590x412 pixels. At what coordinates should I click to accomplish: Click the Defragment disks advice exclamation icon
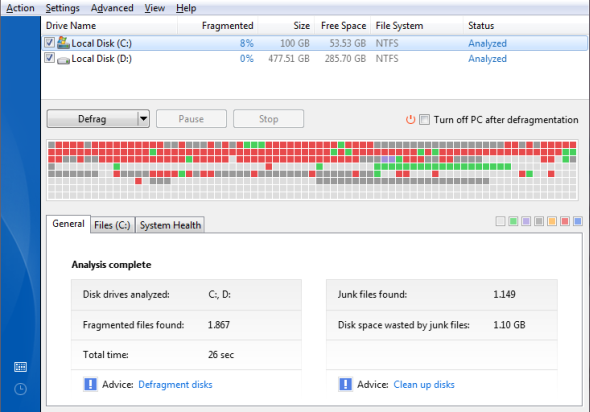pos(90,384)
